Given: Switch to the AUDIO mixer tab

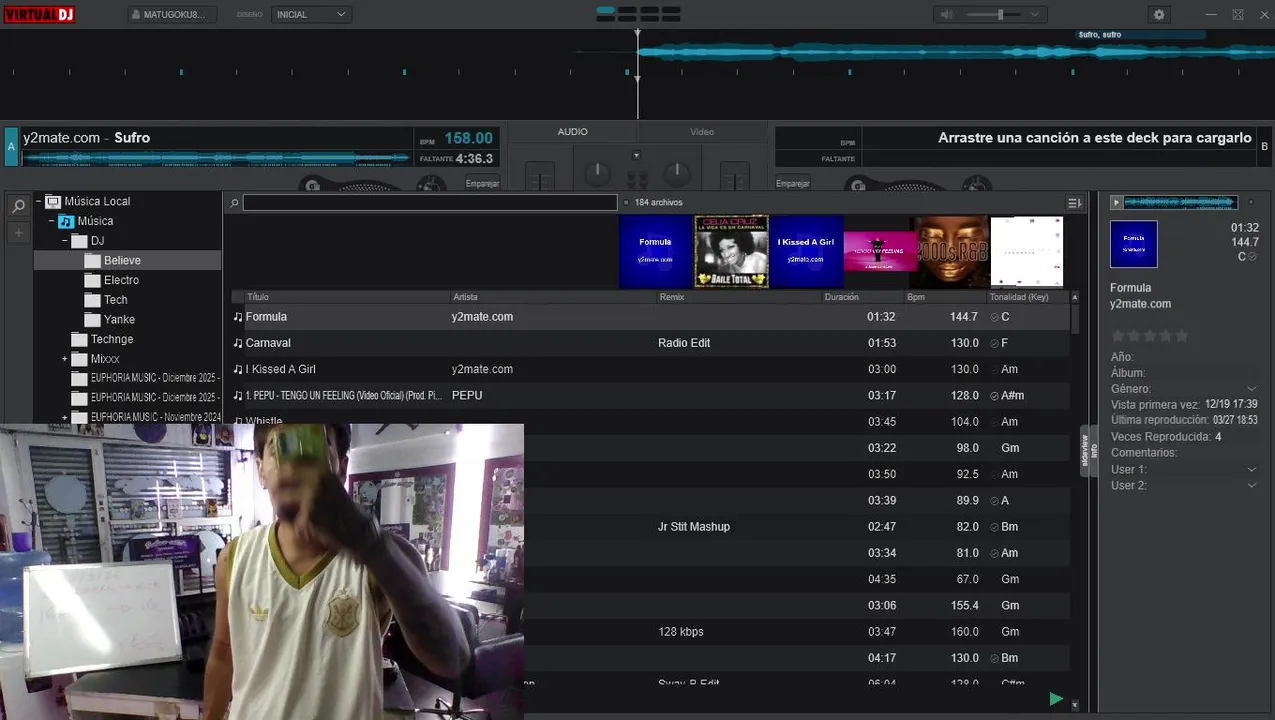Looking at the screenshot, I should pyautogui.click(x=572, y=132).
